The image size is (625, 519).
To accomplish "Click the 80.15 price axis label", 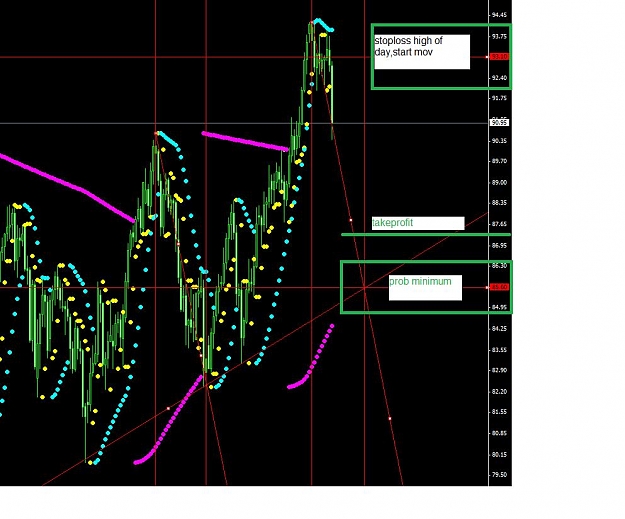I will click(499, 454).
